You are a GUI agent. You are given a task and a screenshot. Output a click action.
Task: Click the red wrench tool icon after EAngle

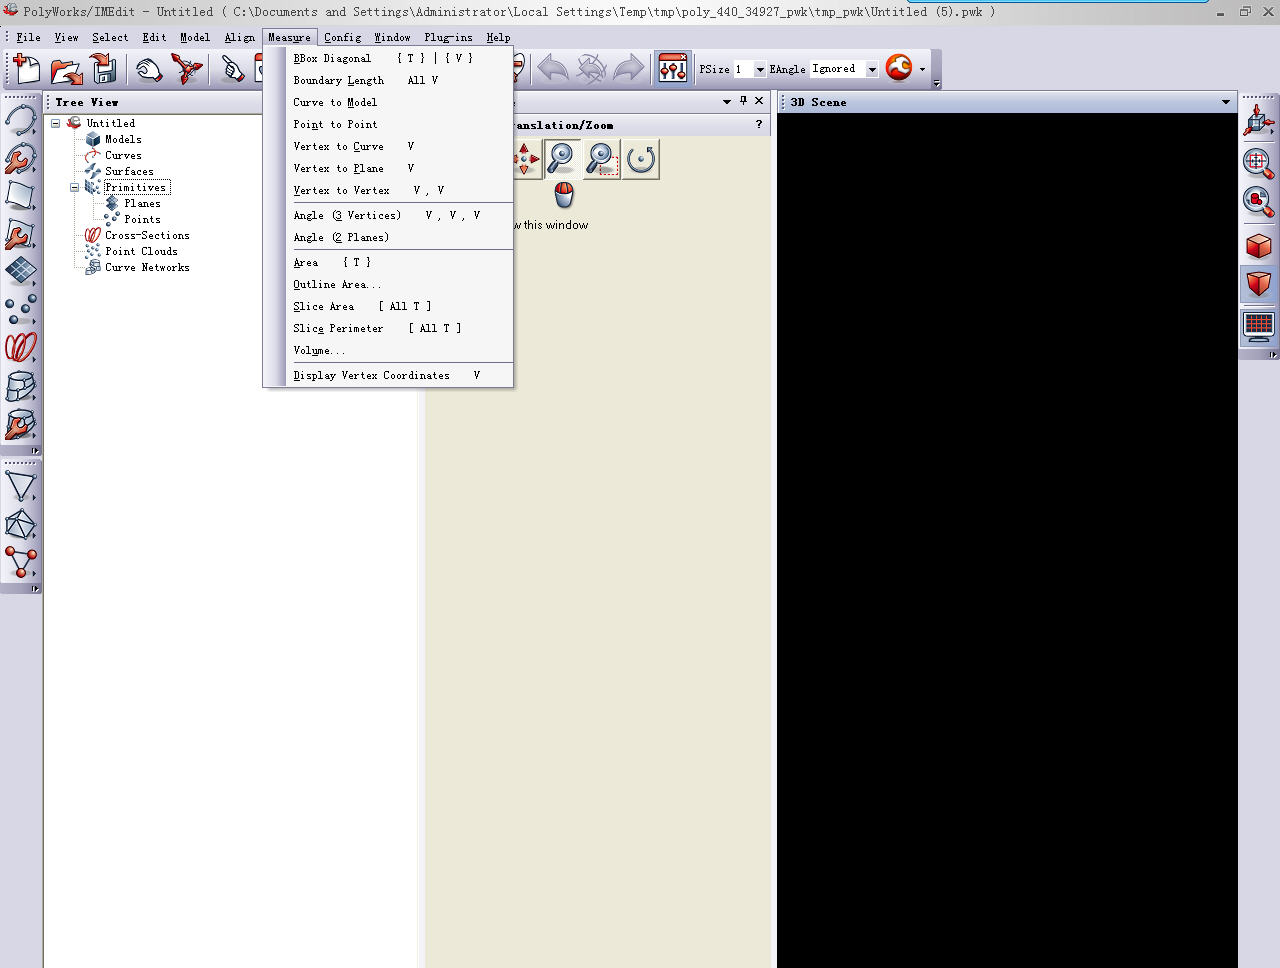[x=899, y=68]
